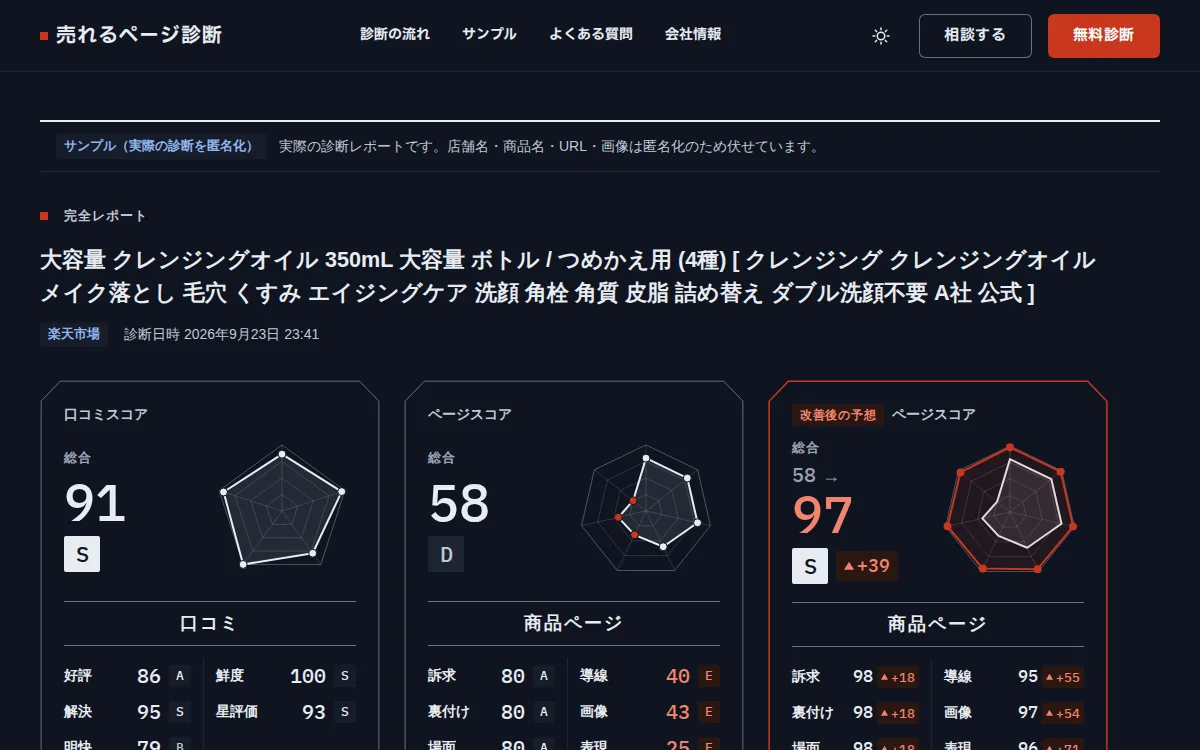Screen dimensions: 1200x750
Task: Click the predicted score 97
Action: pyautogui.click(x=823, y=515)
